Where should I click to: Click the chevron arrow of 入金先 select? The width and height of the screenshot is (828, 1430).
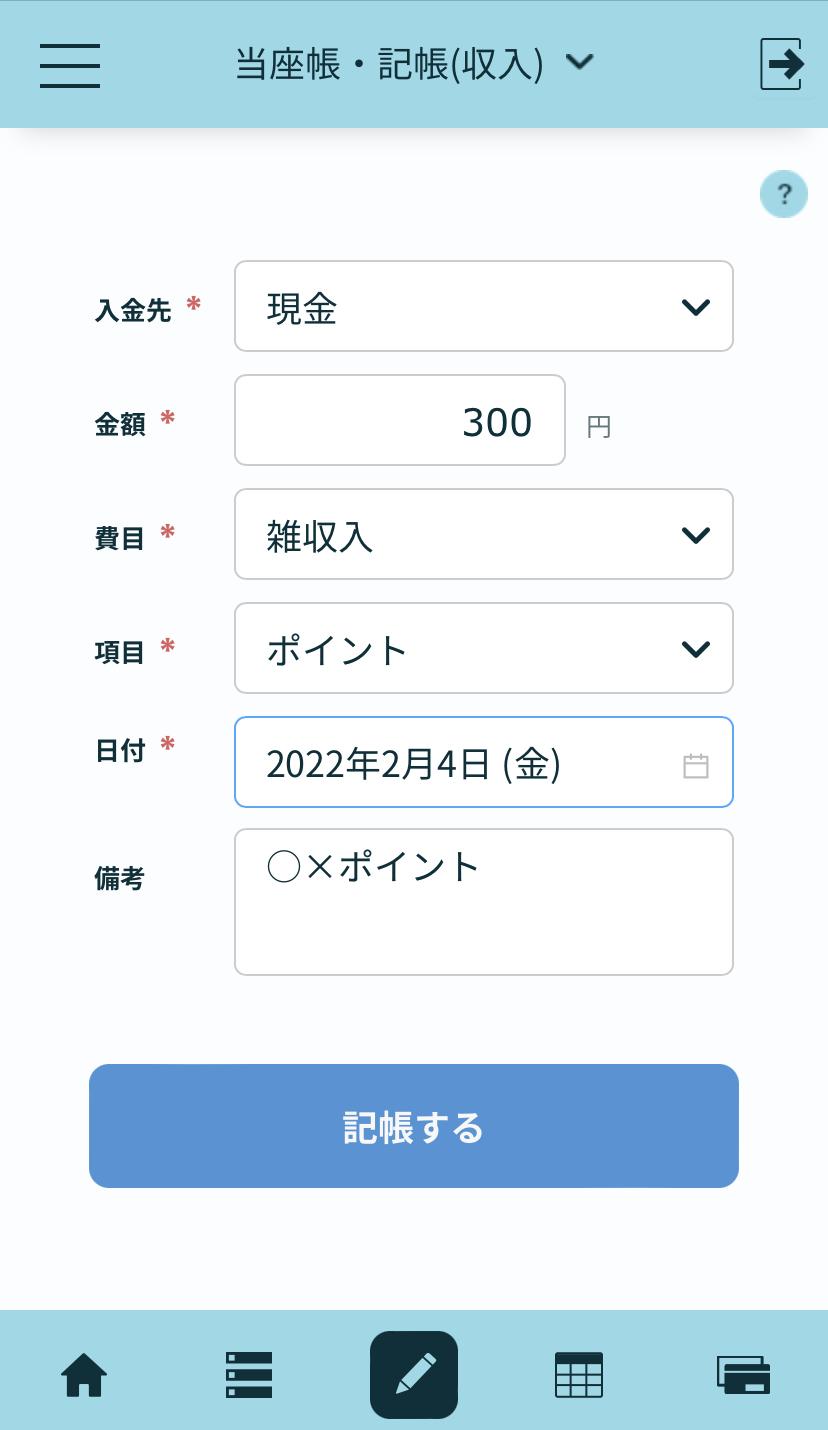(696, 307)
